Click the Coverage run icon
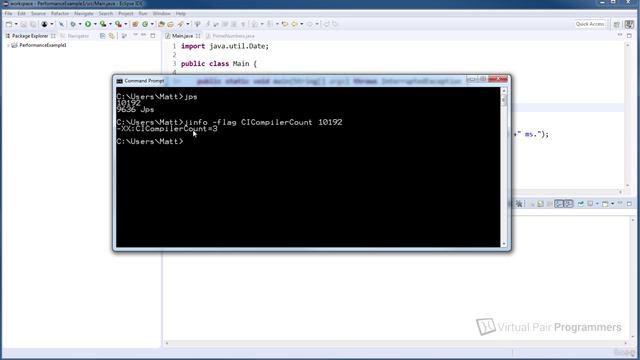The height and width of the screenshot is (360, 640). coord(103,24)
